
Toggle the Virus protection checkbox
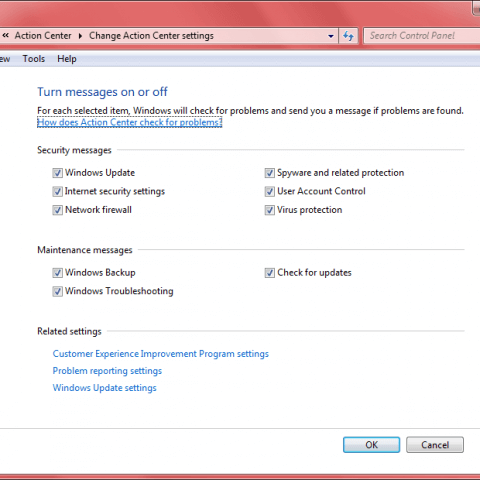click(x=270, y=210)
